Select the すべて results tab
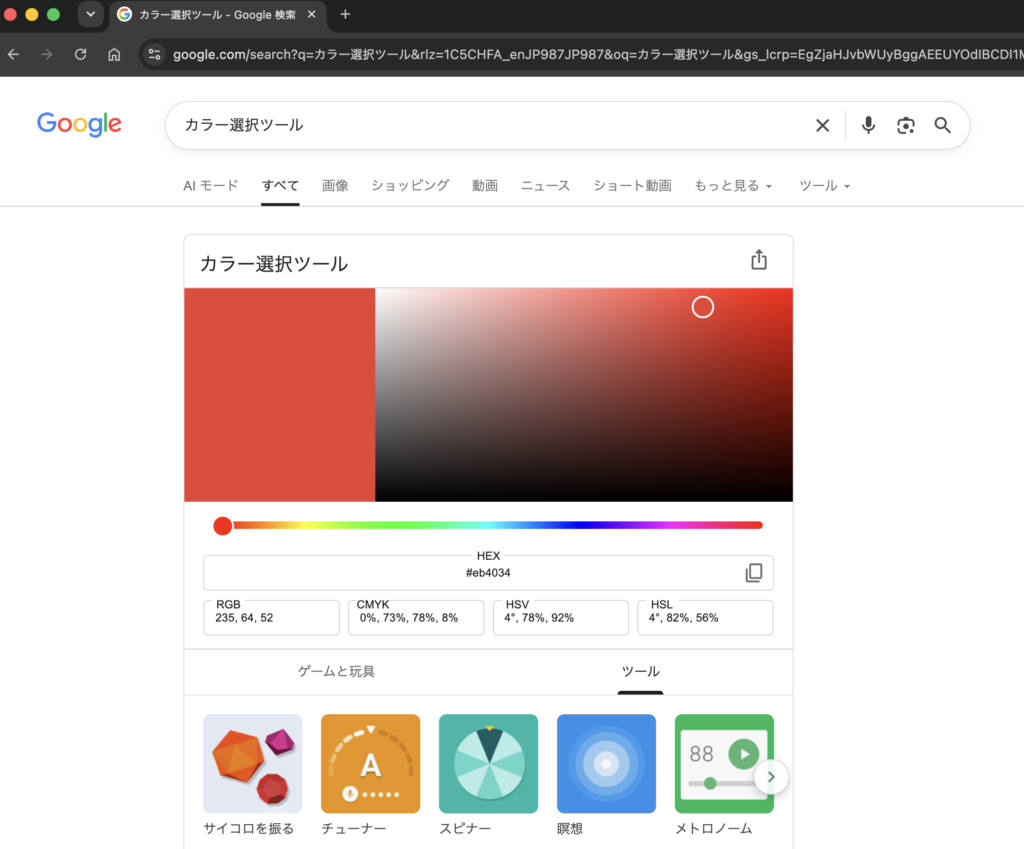Image resolution: width=1024 pixels, height=849 pixels. (x=280, y=186)
